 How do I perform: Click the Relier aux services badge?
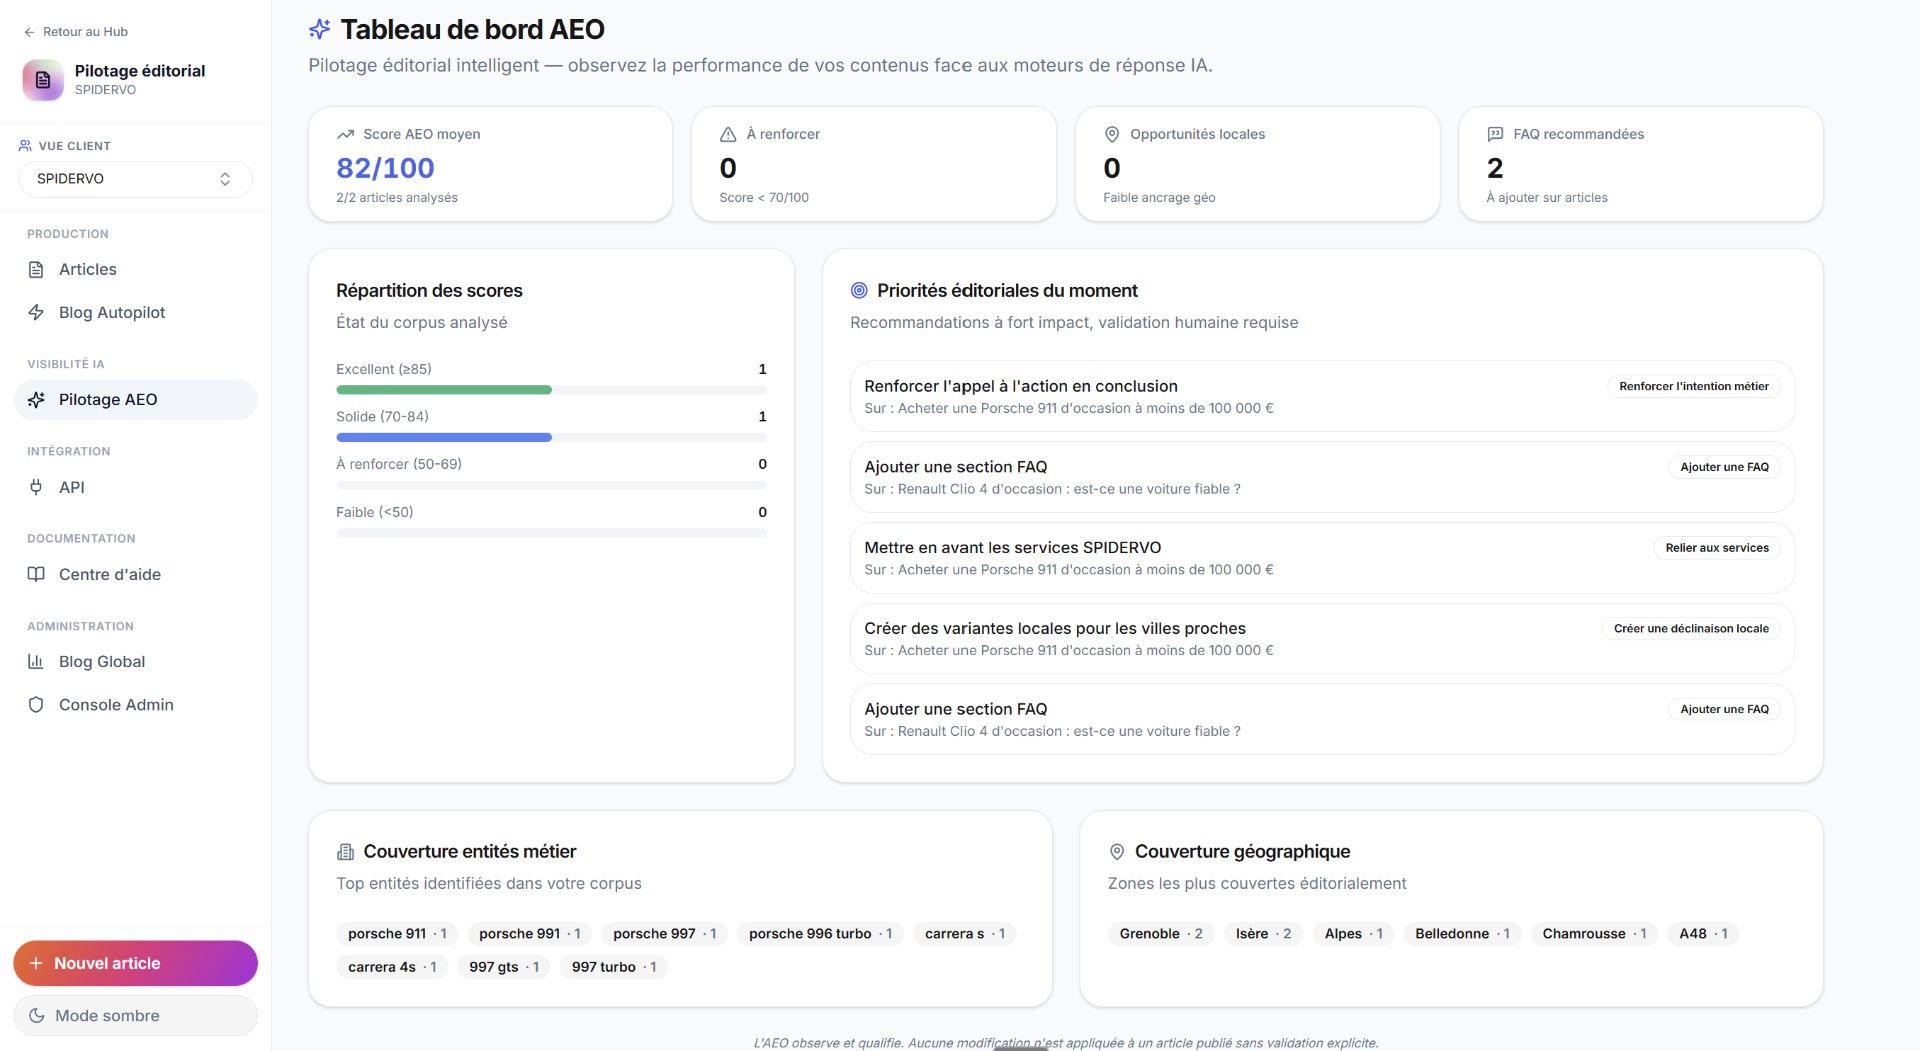click(1716, 548)
